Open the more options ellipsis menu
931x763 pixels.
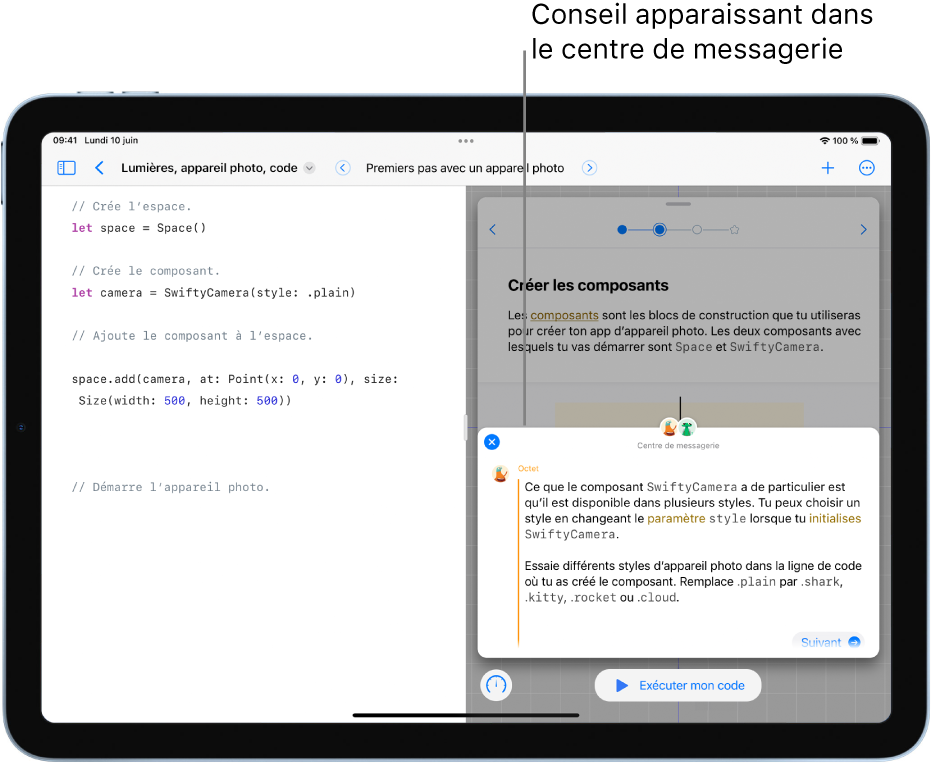click(867, 168)
